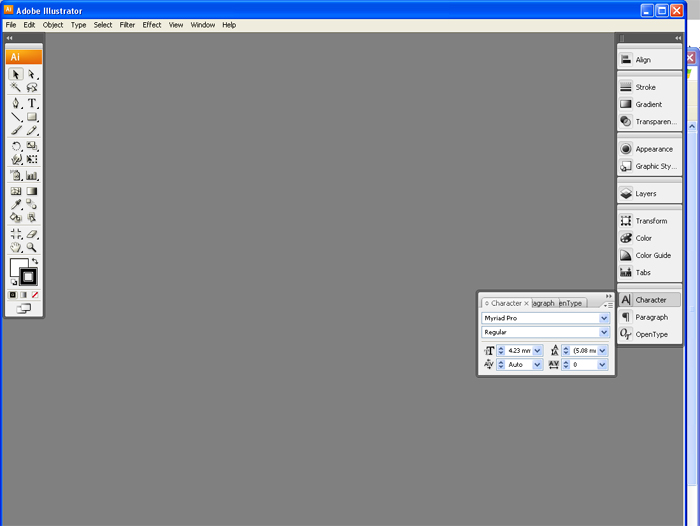Click the Swap Fill and Stroke arrows
The width and height of the screenshot is (700, 526).
coord(35,261)
